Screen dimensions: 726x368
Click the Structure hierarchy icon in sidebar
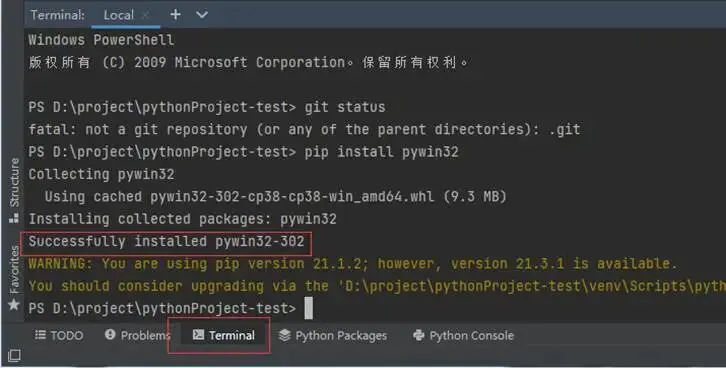tap(14, 218)
